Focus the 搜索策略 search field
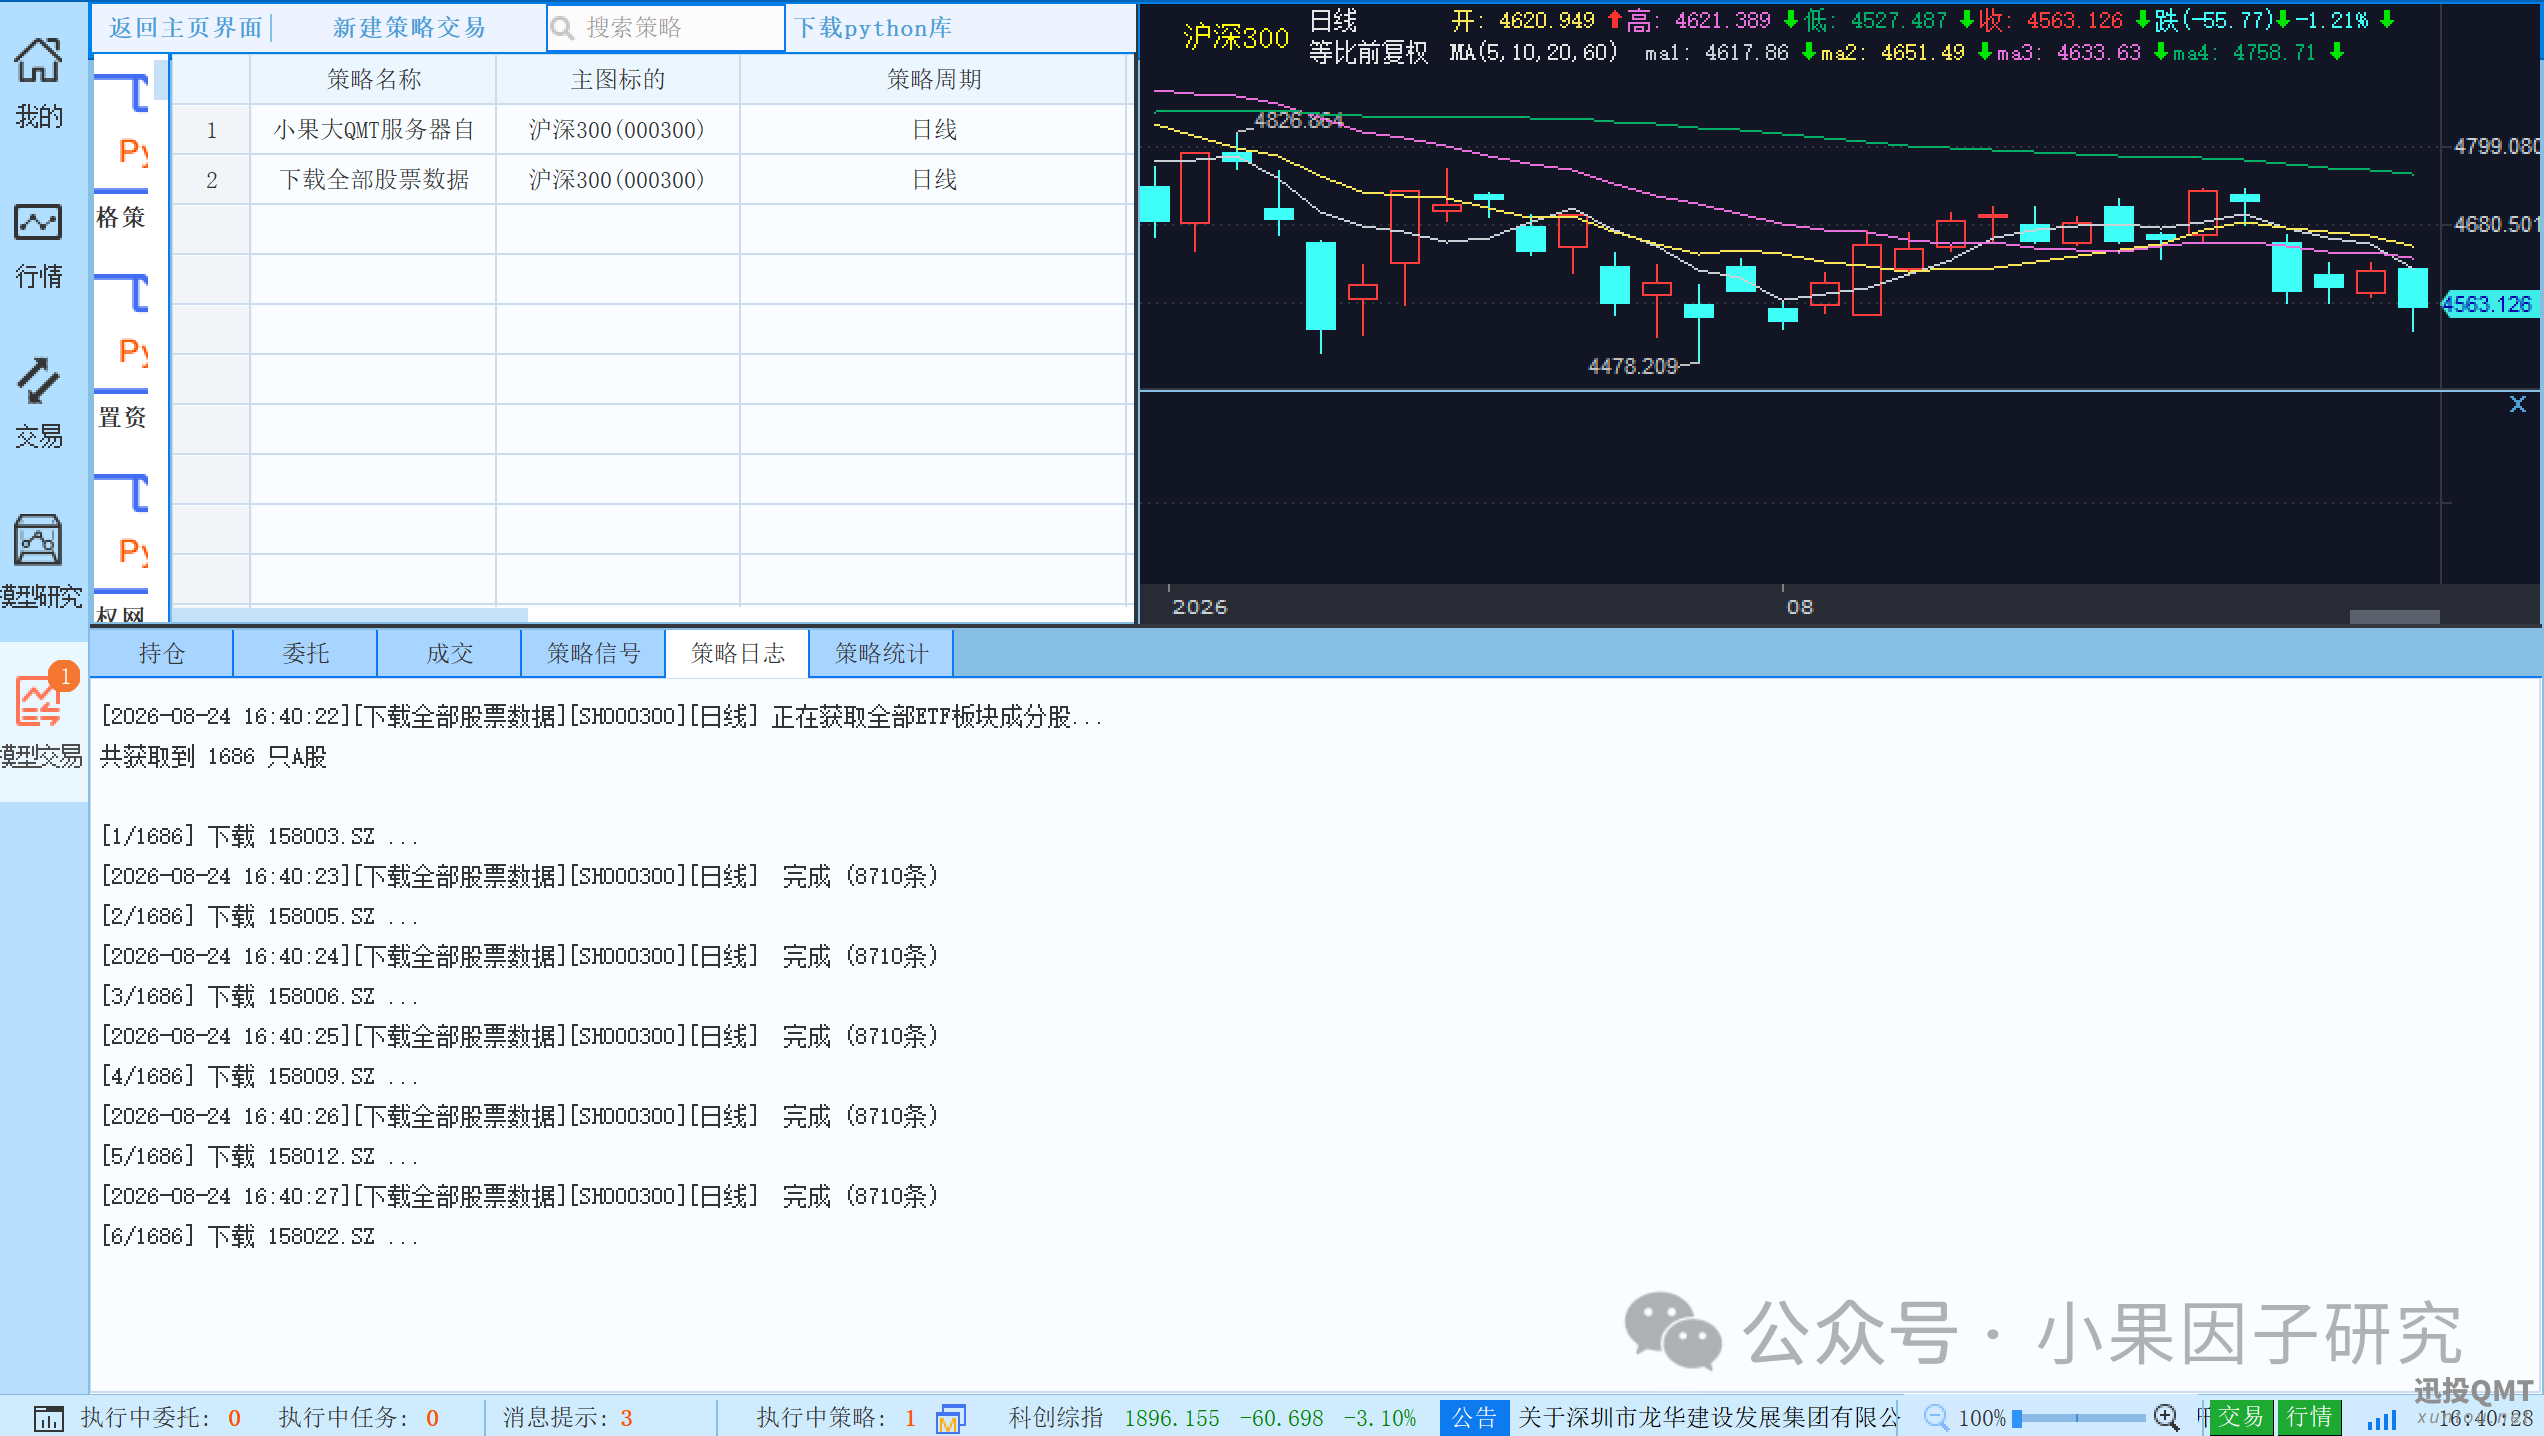2544x1436 pixels. (666, 28)
